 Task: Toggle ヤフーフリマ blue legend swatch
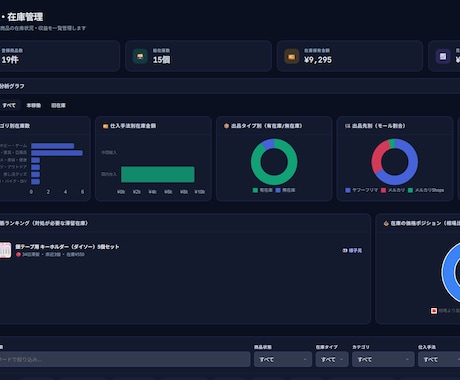point(348,190)
